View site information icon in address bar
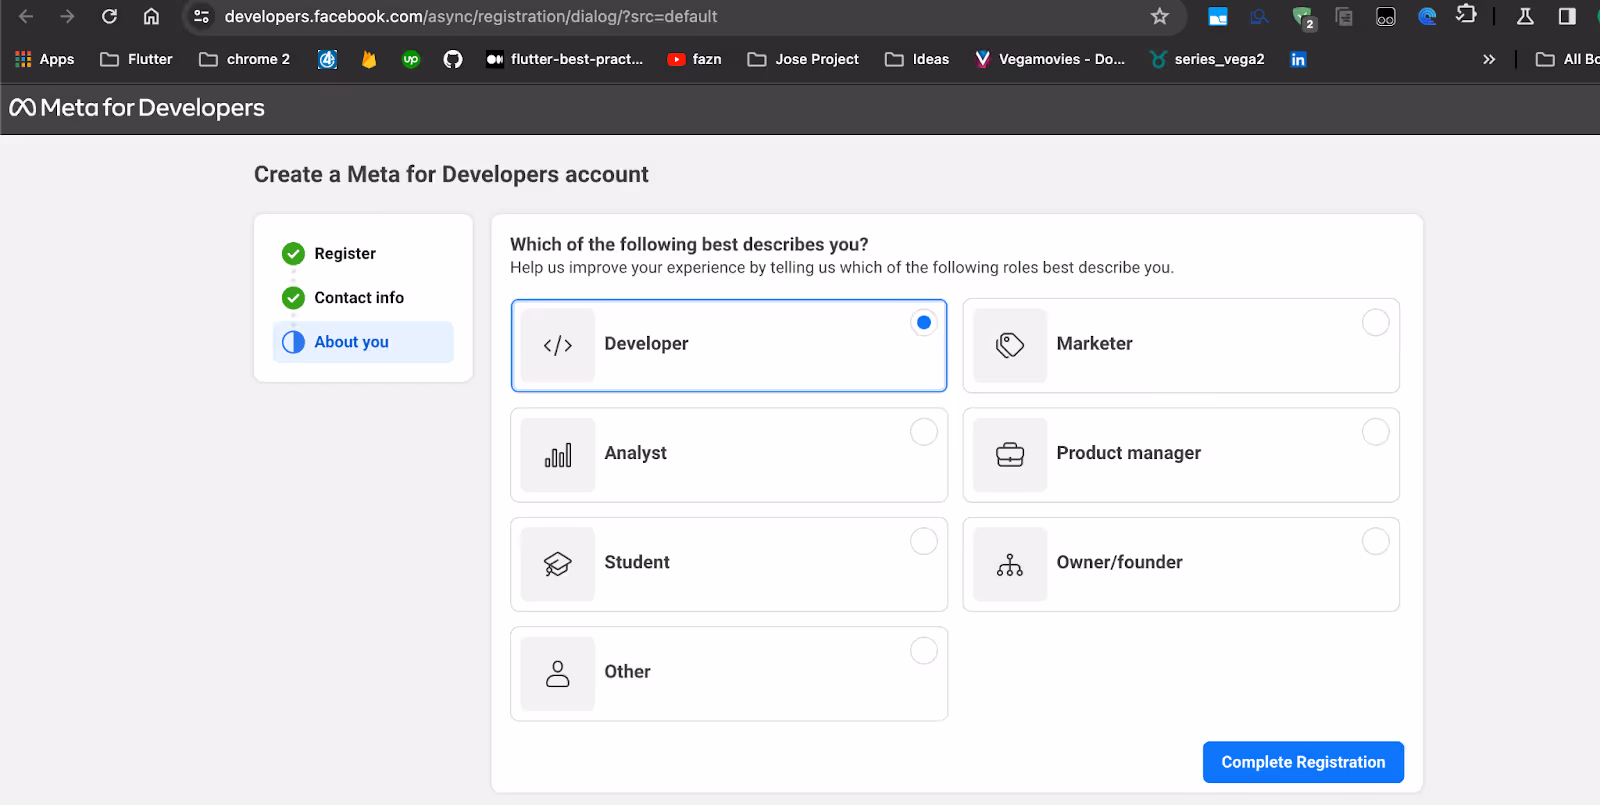Viewport: 1600px width, 805px height. [201, 16]
